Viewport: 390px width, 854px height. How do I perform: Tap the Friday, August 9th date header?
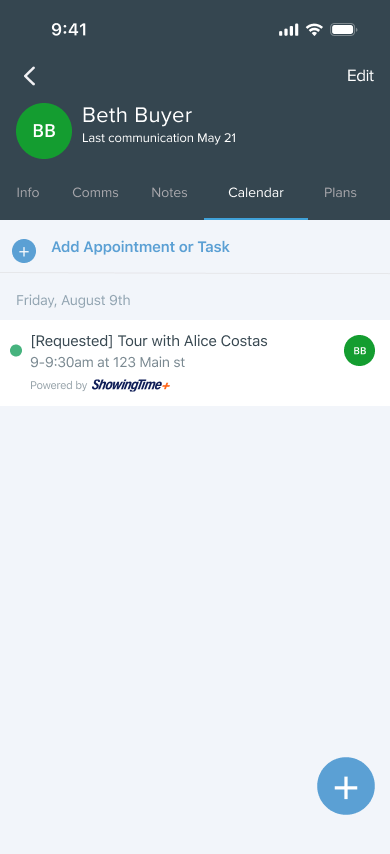(x=73, y=300)
